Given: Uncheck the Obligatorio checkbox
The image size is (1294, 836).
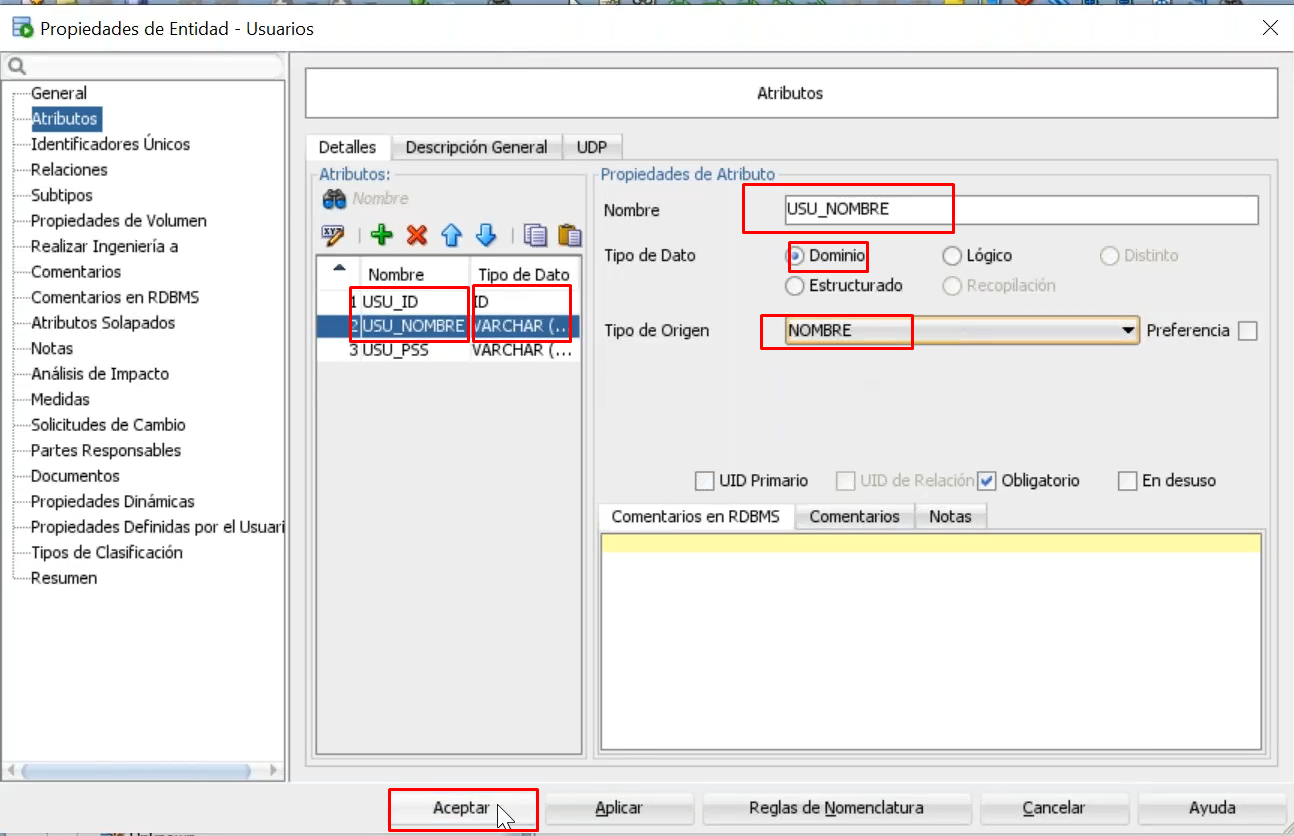Looking at the screenshot, I should tap(987, 481).
